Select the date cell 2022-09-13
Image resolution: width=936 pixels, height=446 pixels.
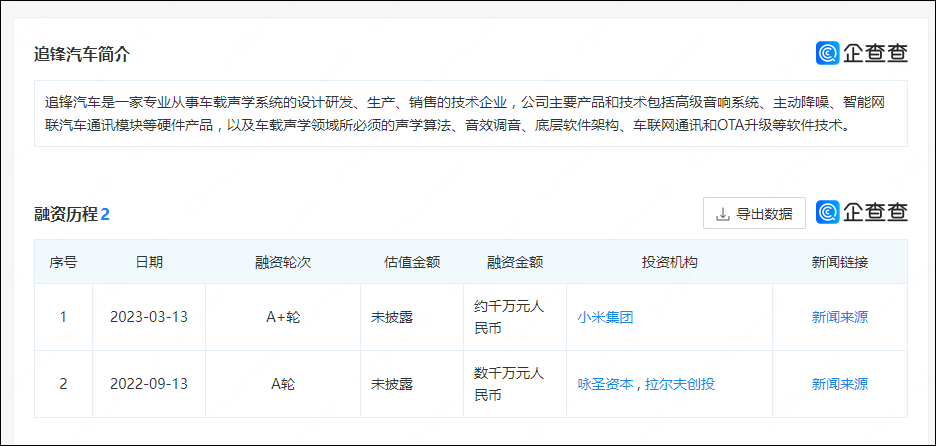tap(149, 384)
